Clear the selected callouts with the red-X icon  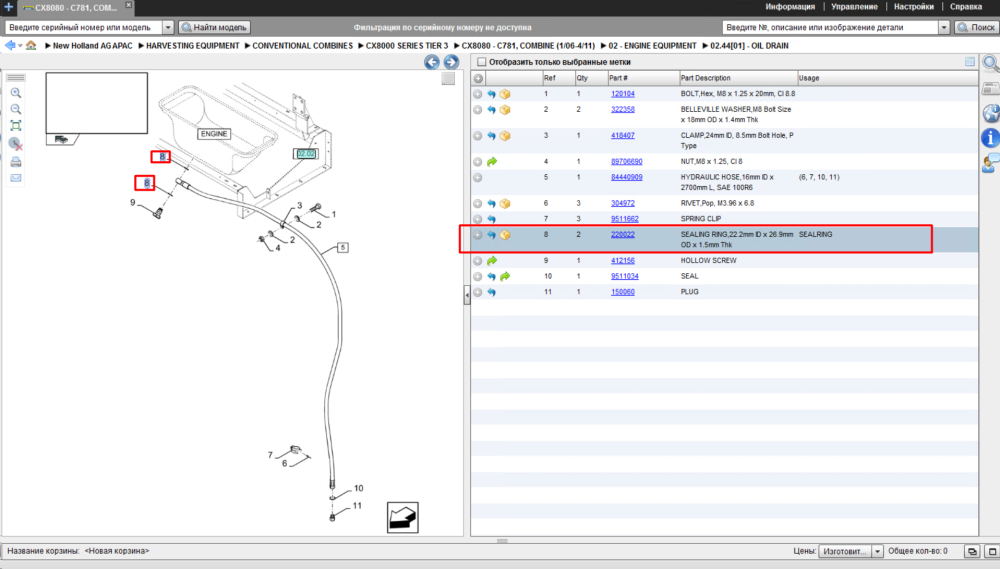[16, 144]
